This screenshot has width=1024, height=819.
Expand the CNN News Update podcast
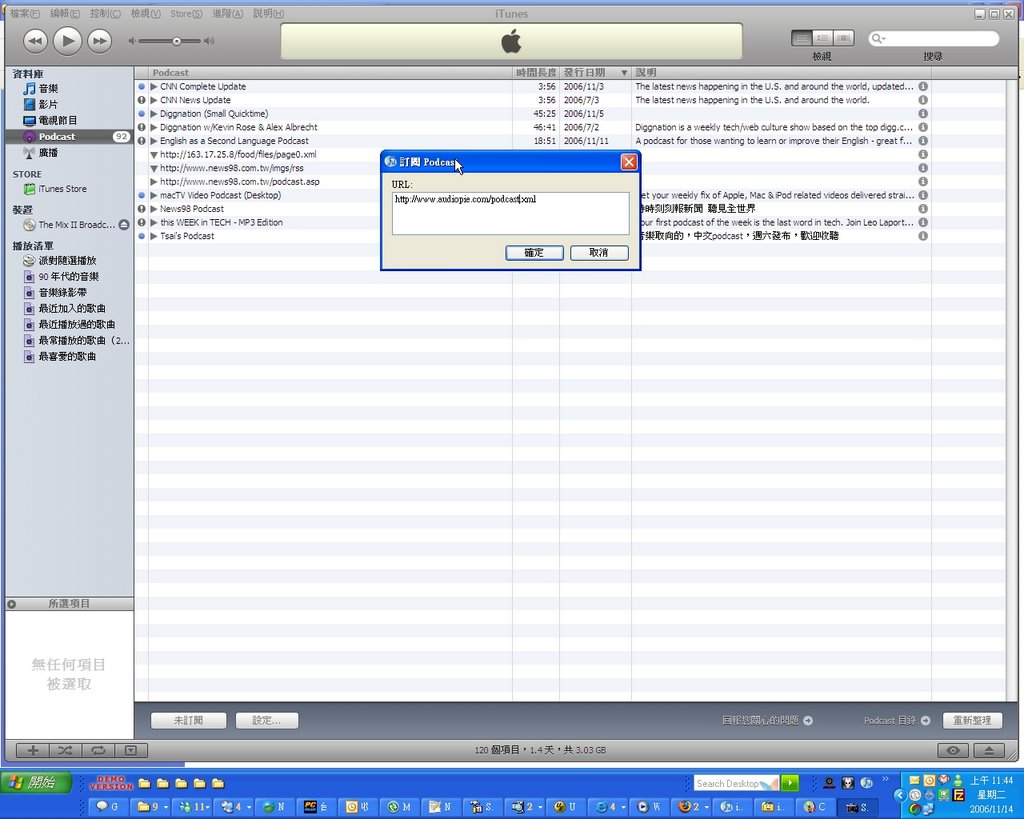(x=153, y=100)
